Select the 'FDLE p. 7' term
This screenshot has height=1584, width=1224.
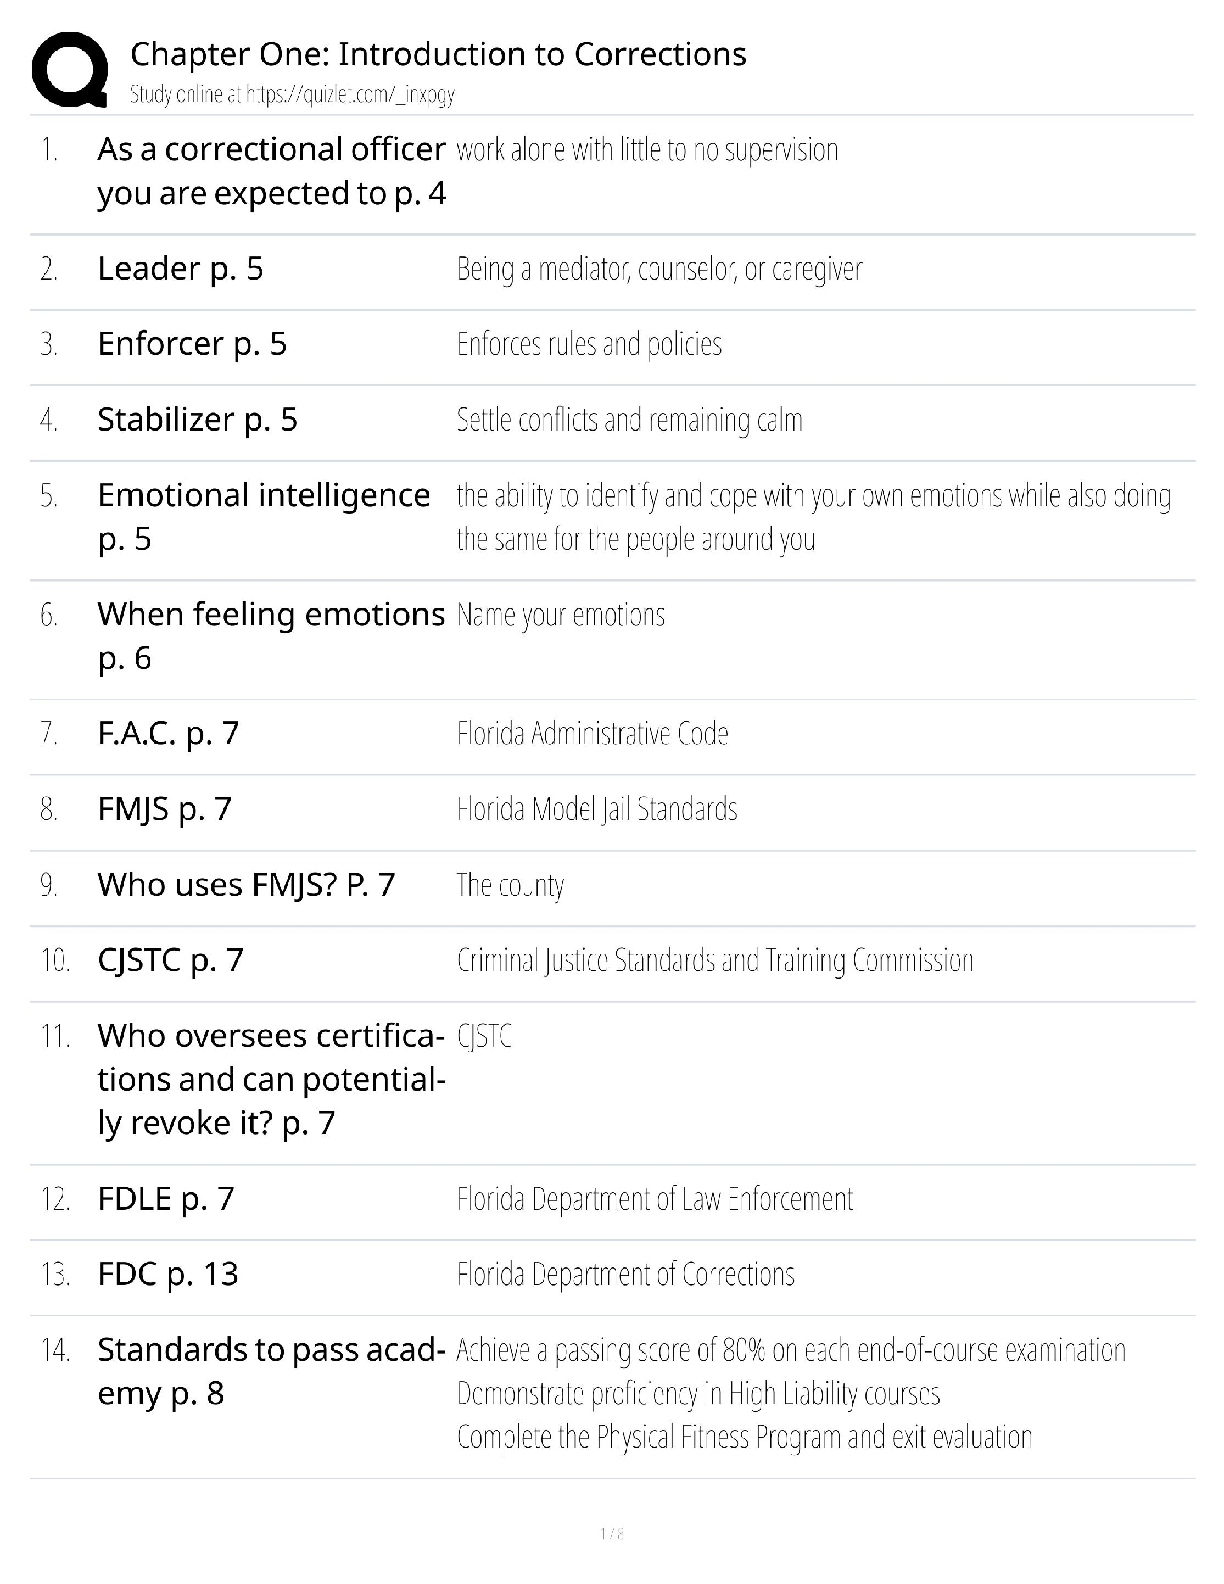coord(166,1199)
